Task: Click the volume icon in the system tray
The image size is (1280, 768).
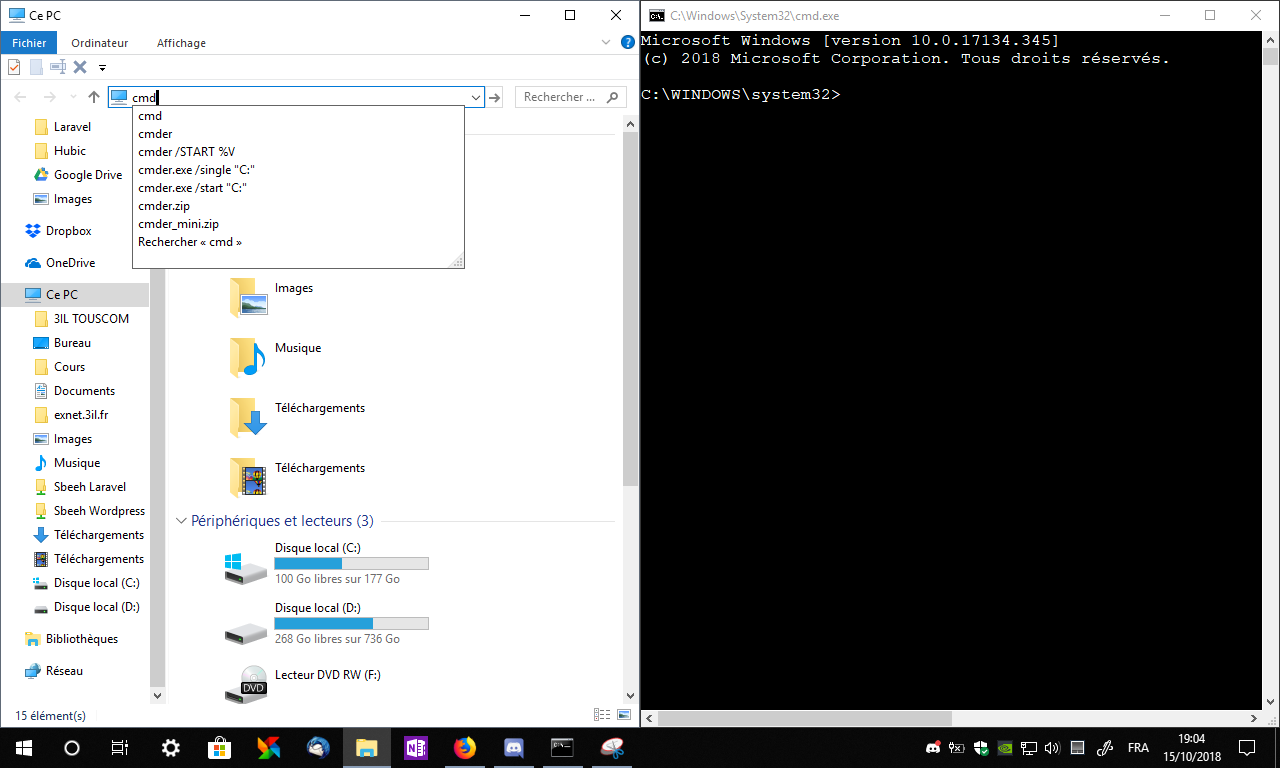Action: tap(1052, 747)
